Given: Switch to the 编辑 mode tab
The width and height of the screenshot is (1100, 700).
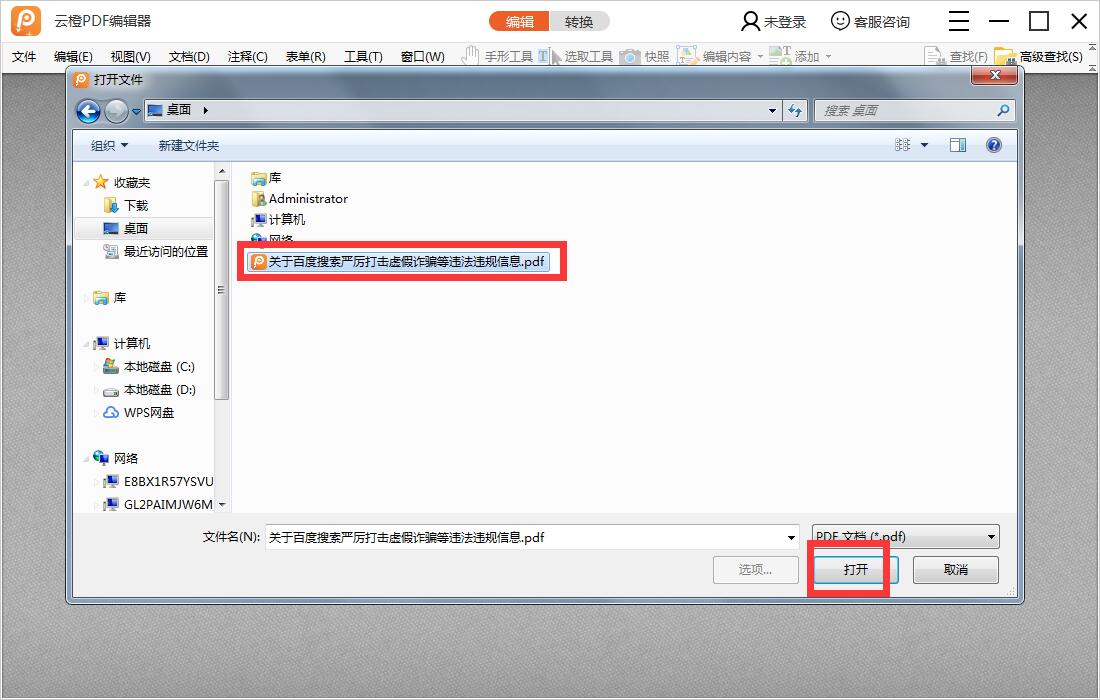Looking at the screenshot, I should coord(519,22).
